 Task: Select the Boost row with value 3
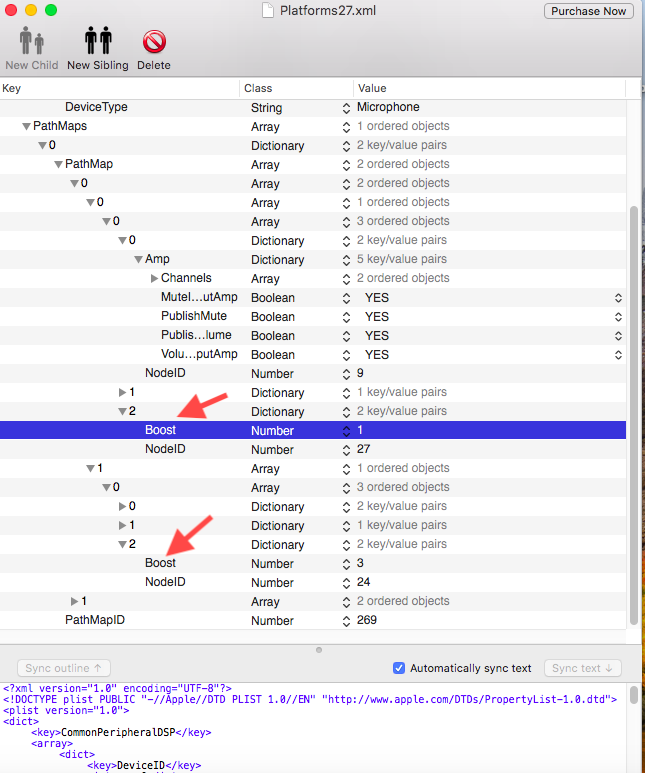[313, 563]
